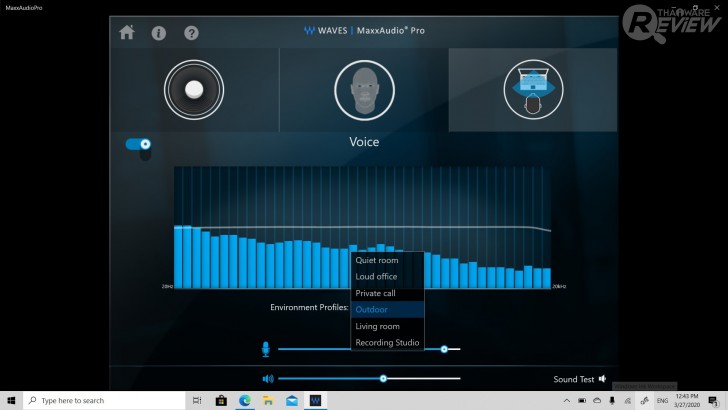Click the info (i) icon
Image resolution: width=728 pixels, height=410 pixels.
[x=159, y=33]
